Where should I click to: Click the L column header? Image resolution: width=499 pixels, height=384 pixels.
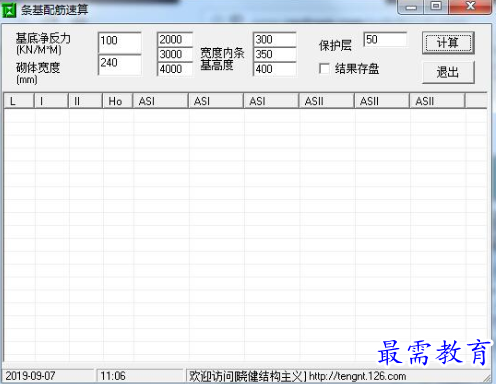pyautogui.click(x=19, y=101)
